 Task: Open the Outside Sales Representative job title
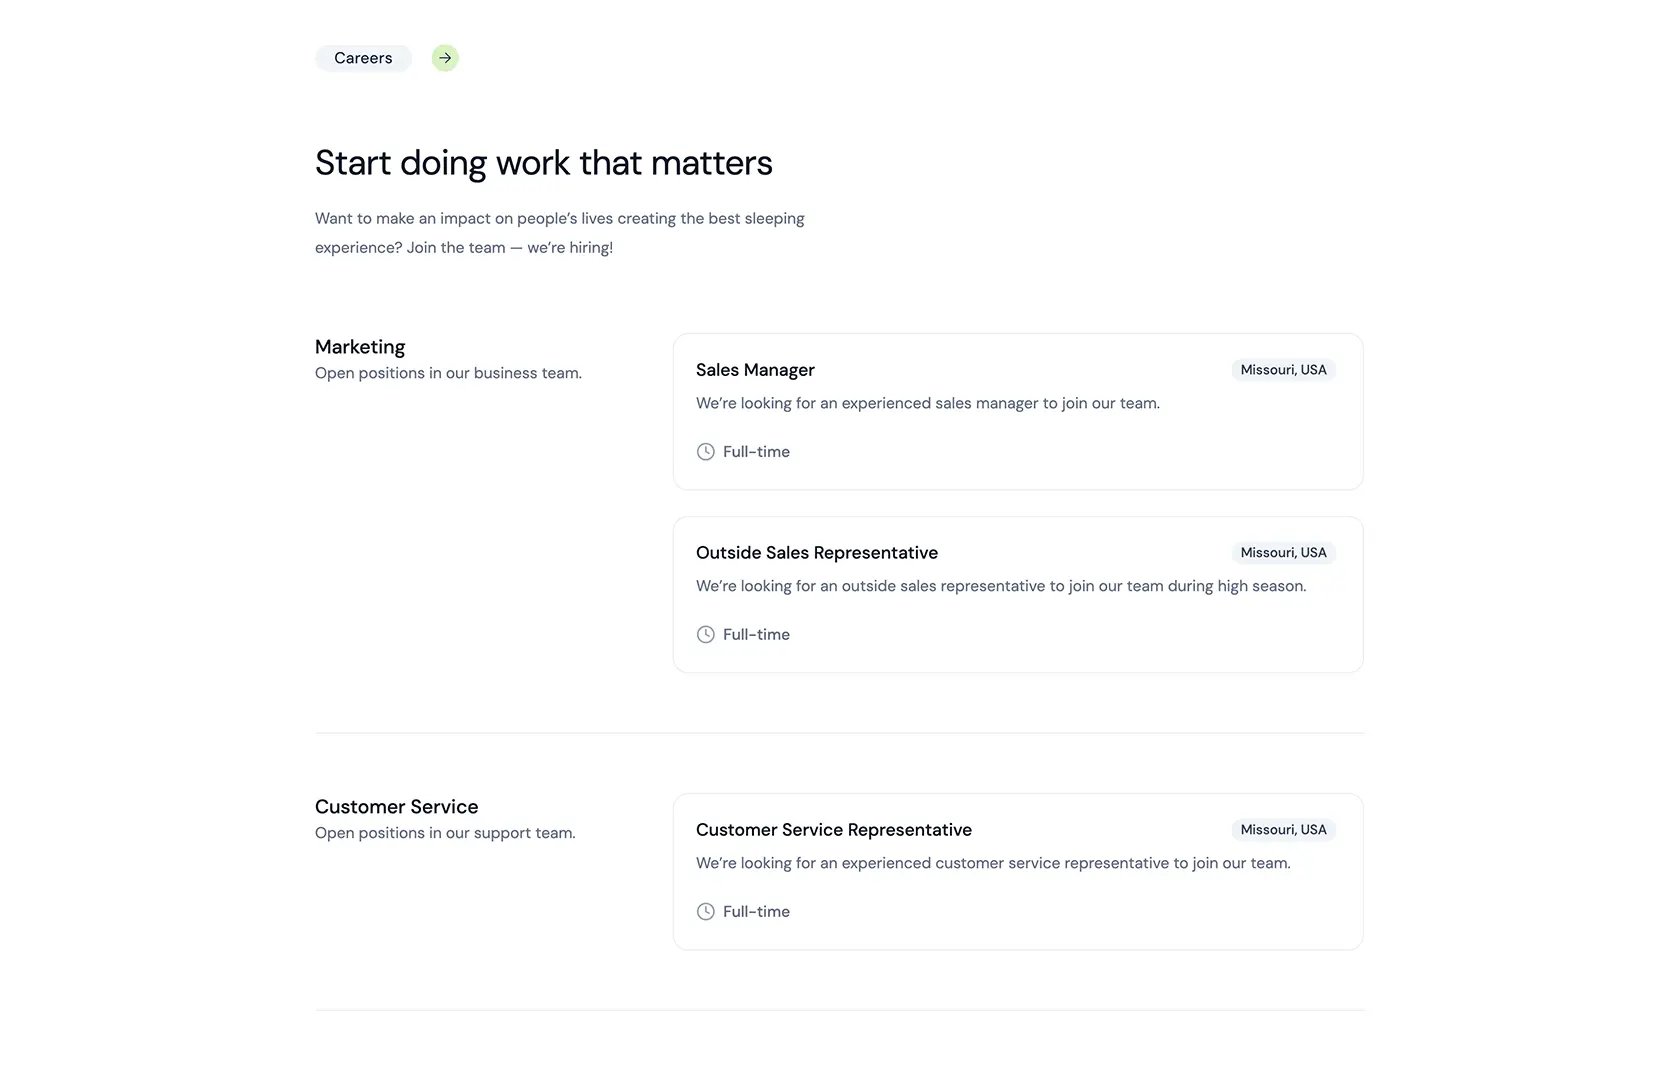tap(817, 553)
